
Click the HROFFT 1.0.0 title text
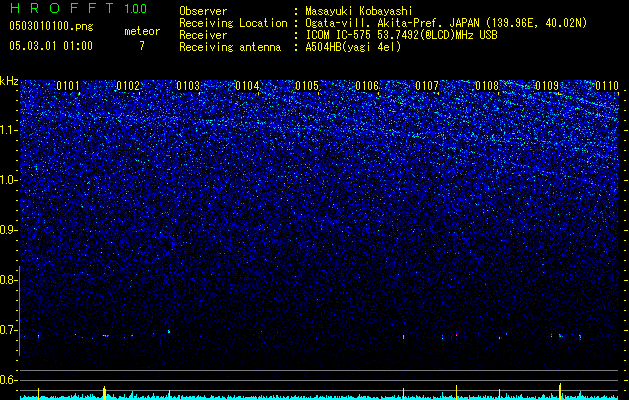point(78,8)
